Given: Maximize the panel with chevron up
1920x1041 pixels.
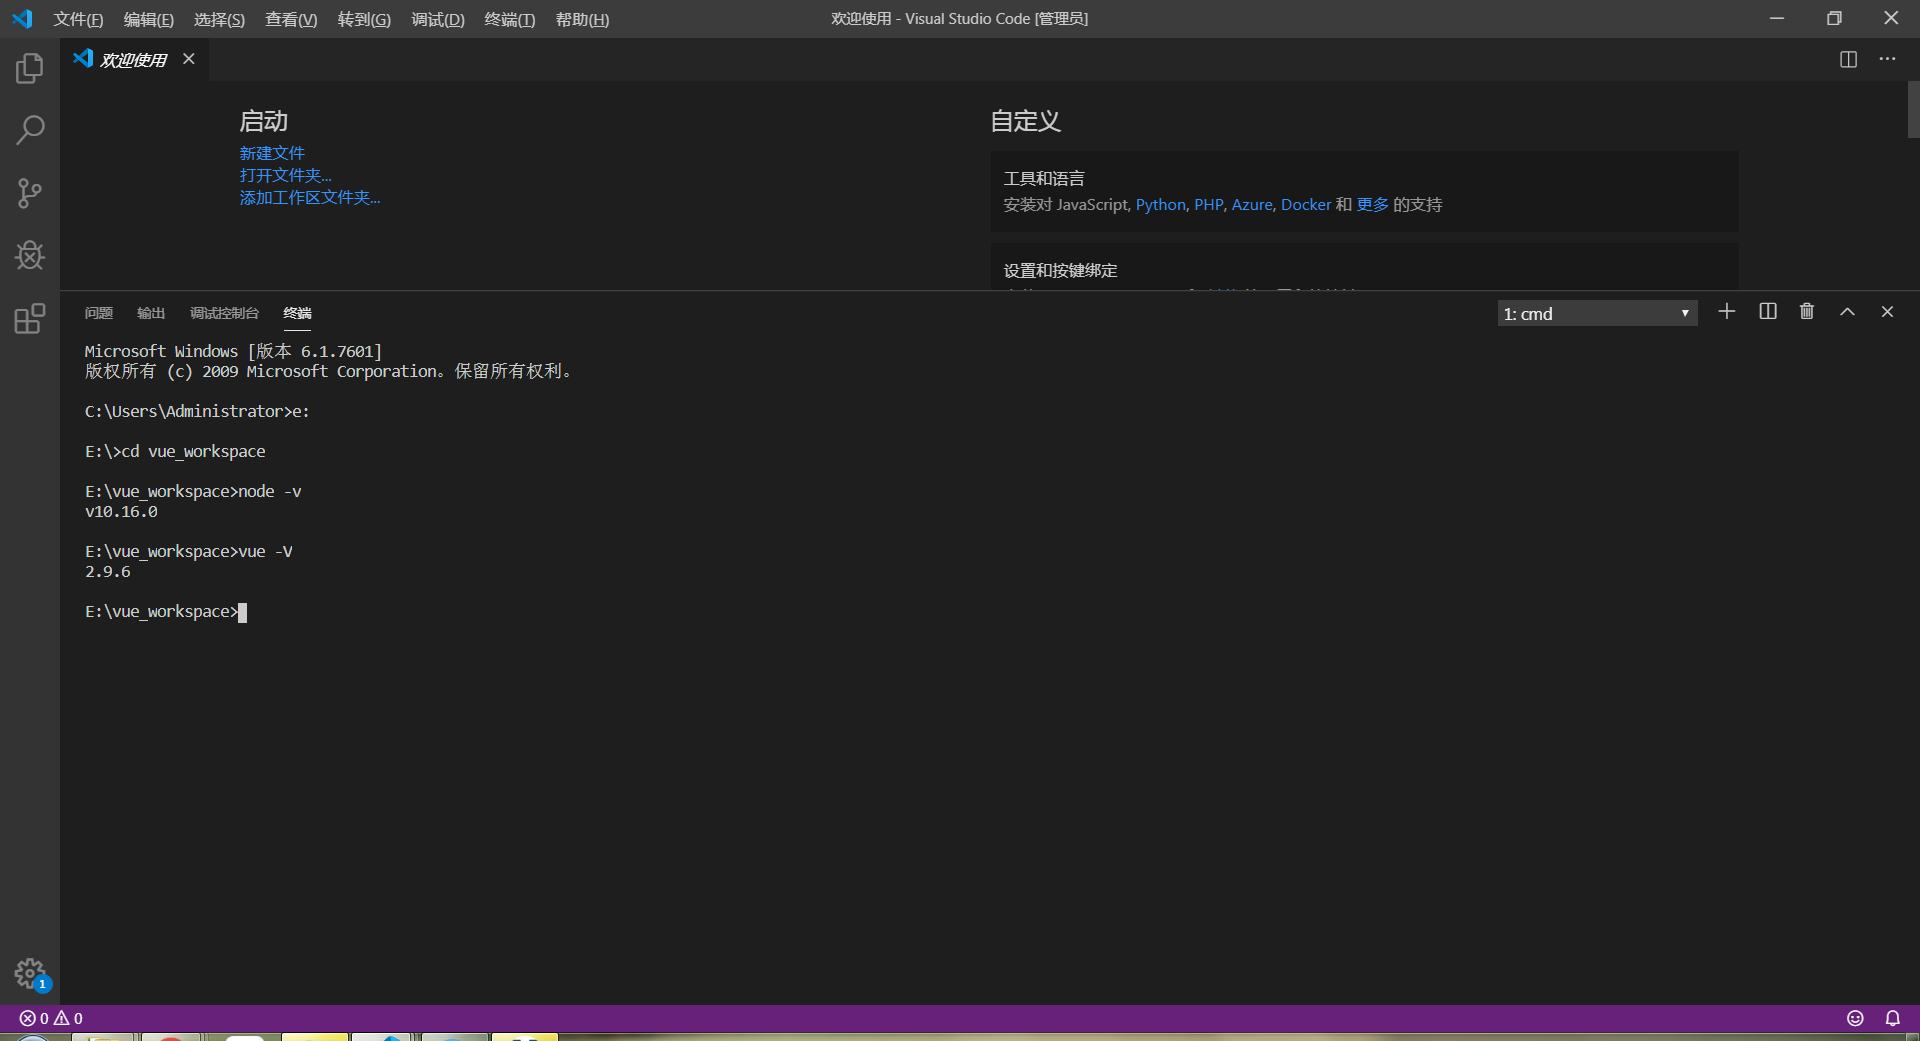Looking at the screenshot, I should [x=1847, y=312].
